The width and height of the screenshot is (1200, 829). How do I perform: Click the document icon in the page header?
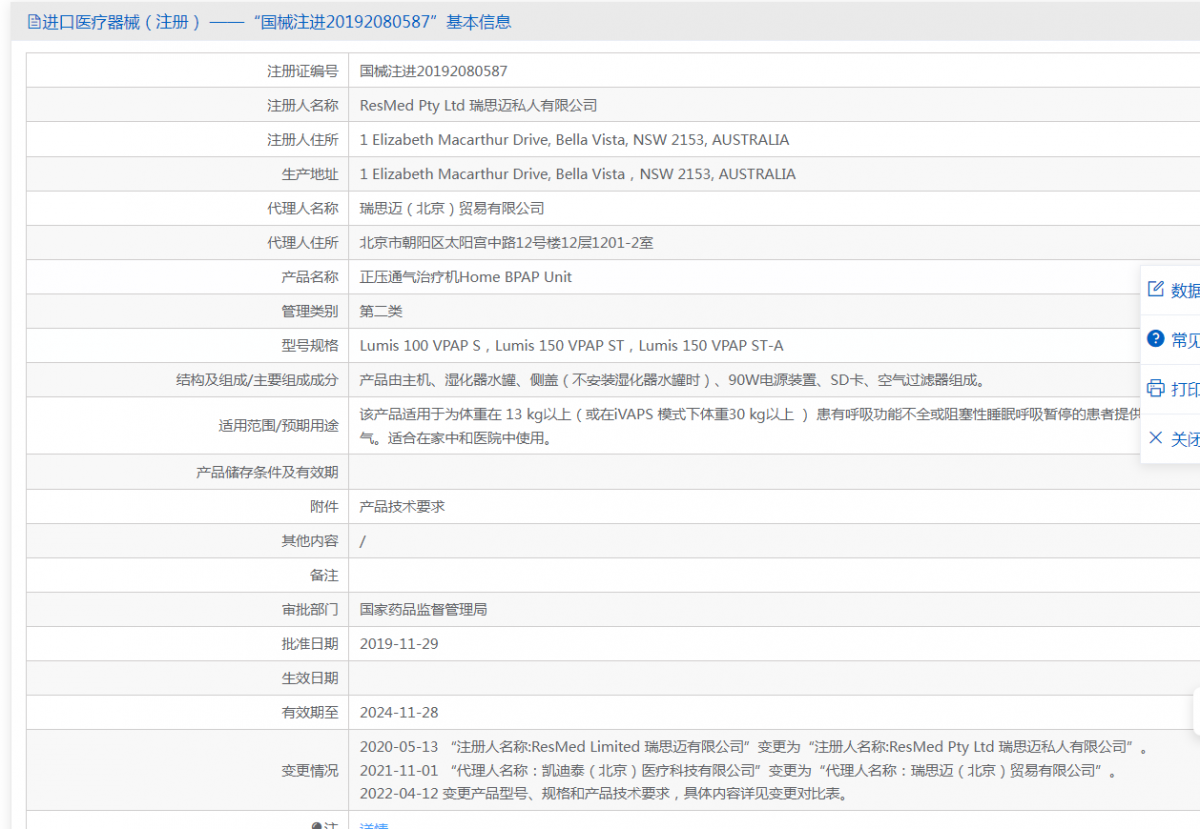[x=33, y=22]
